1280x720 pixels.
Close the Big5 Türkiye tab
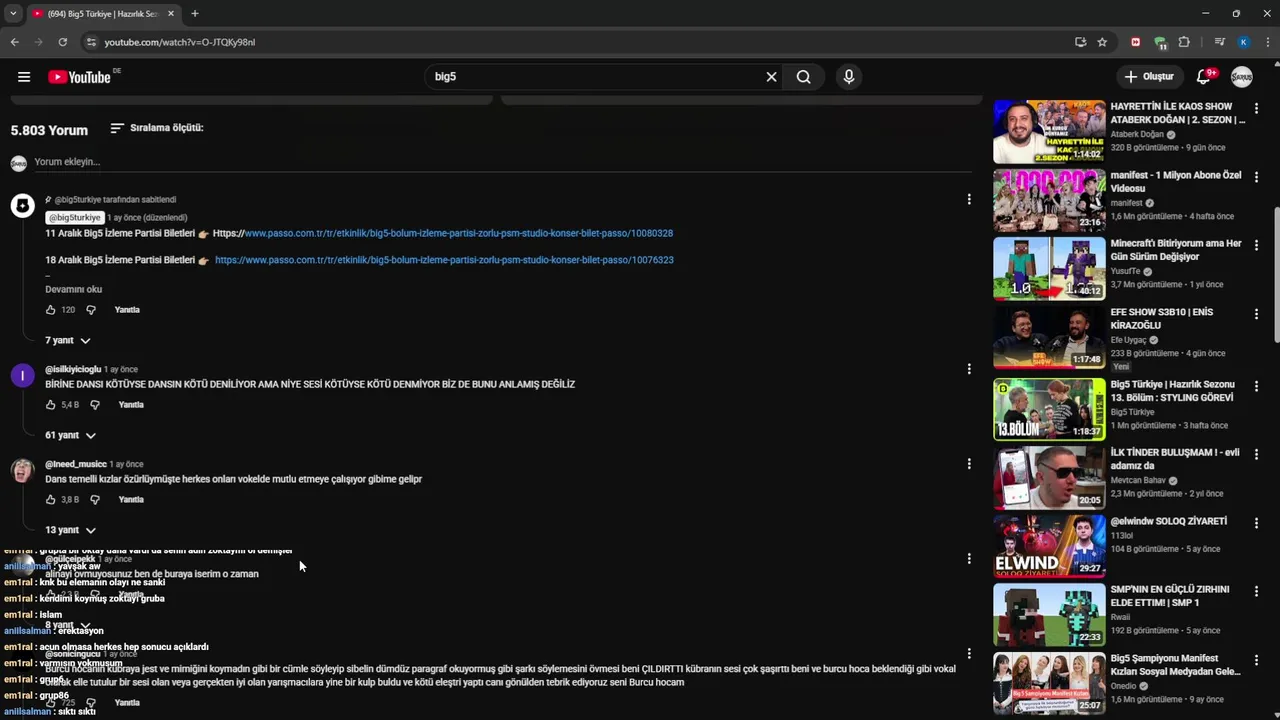171,14
